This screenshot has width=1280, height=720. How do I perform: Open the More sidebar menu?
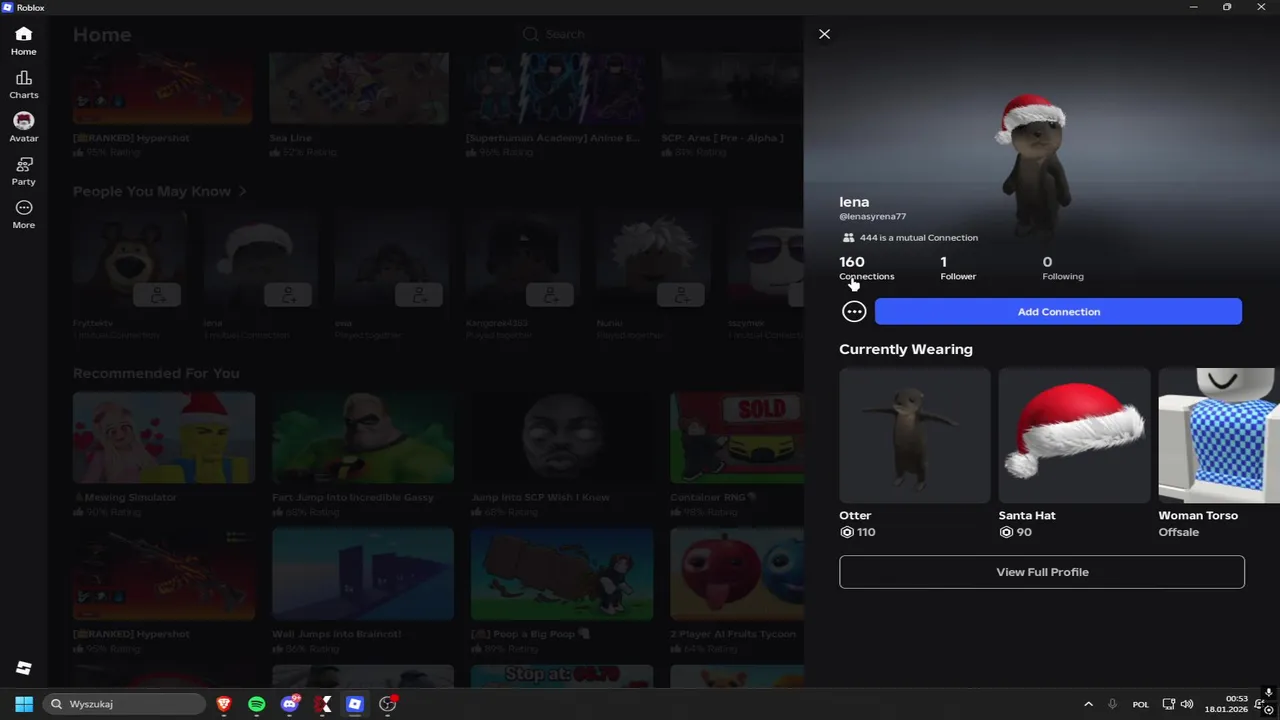point(24,214)
